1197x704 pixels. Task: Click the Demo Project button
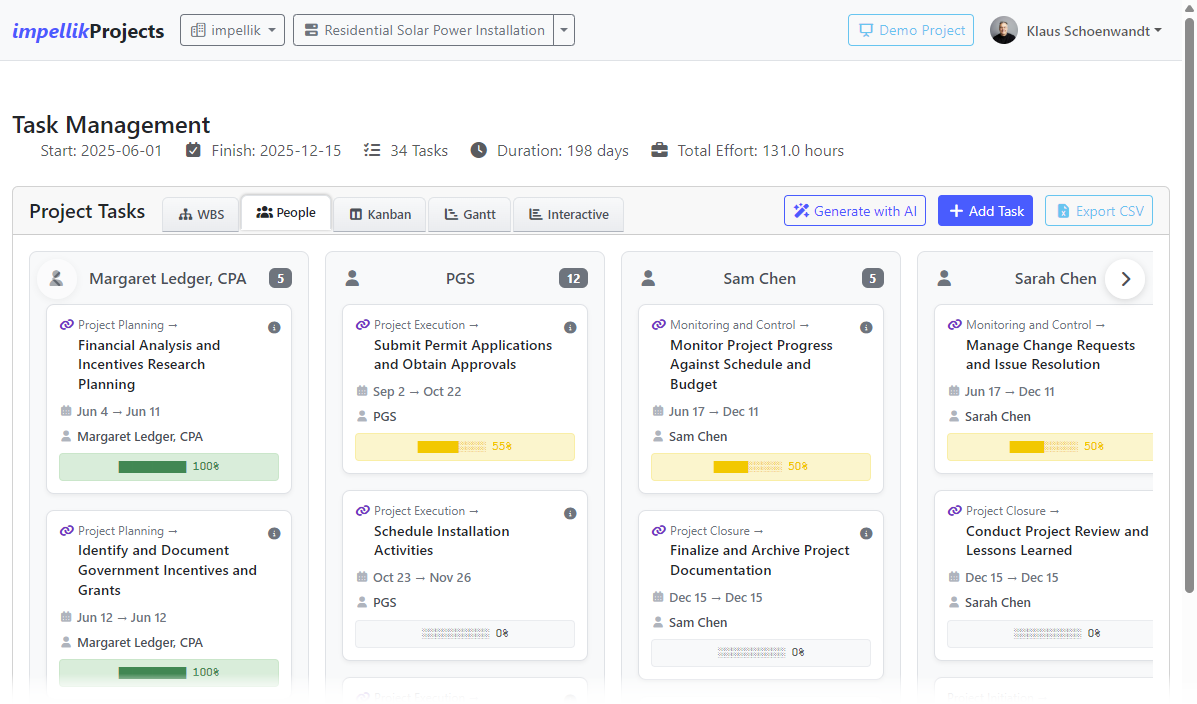[911, 31]
